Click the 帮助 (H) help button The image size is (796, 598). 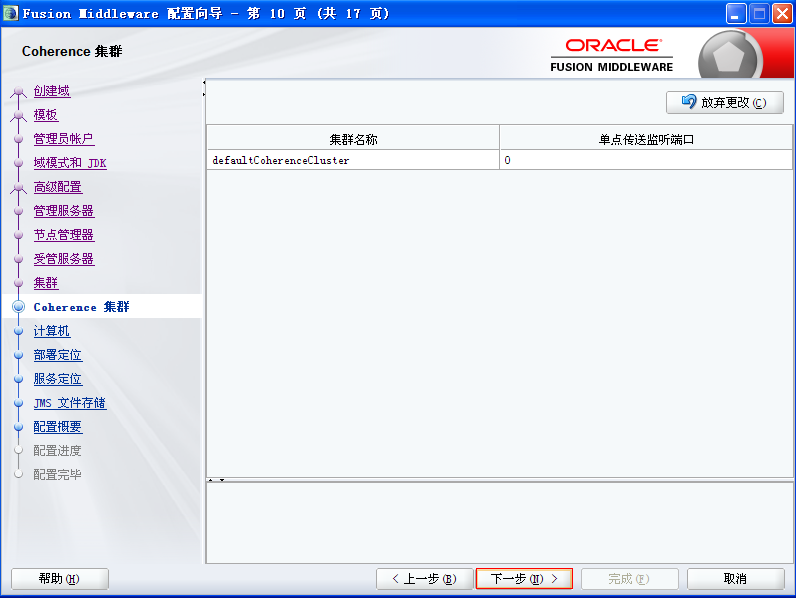[x=60, y=579]
